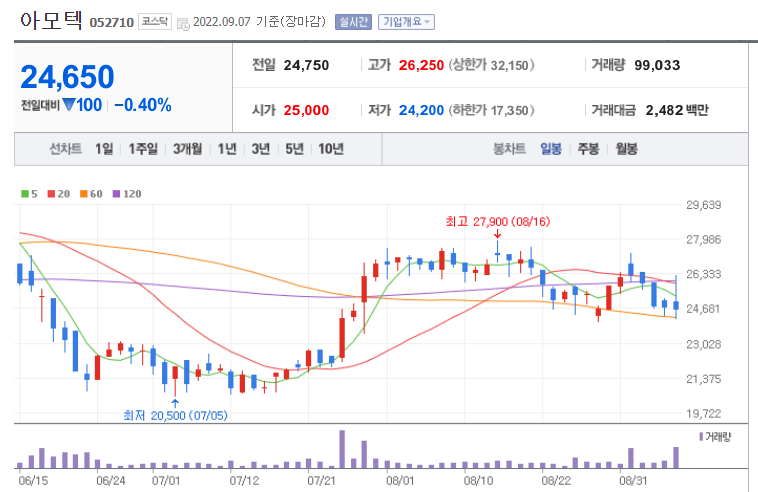Select the 1주일 line chart tab
Image resolution: width=758 pixels, height=492 pixels.
point(143,149)
